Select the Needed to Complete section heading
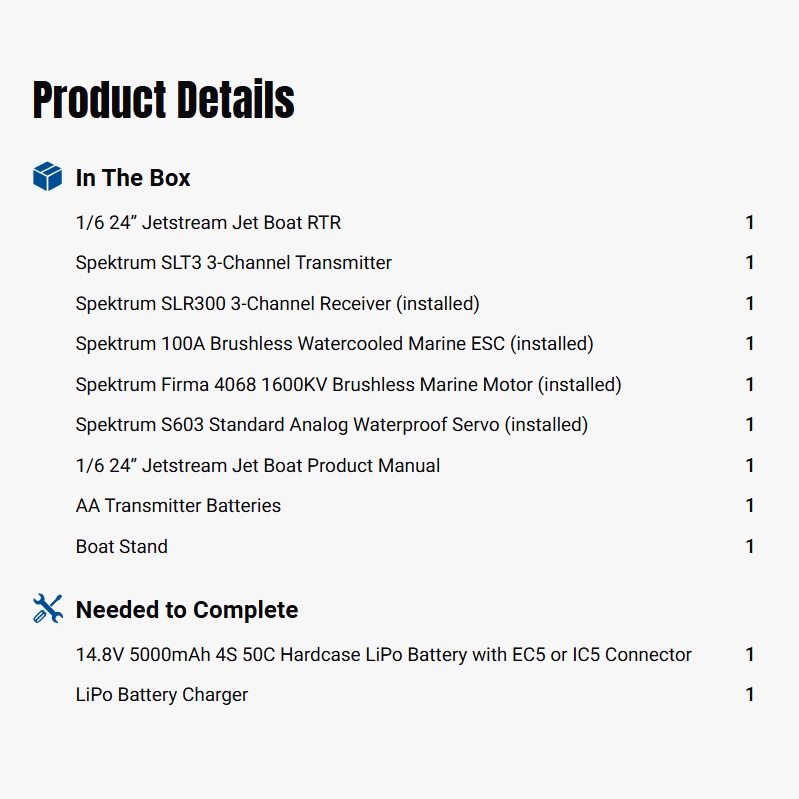The width and height of the screenshot is (799, 799). point(187,610)
